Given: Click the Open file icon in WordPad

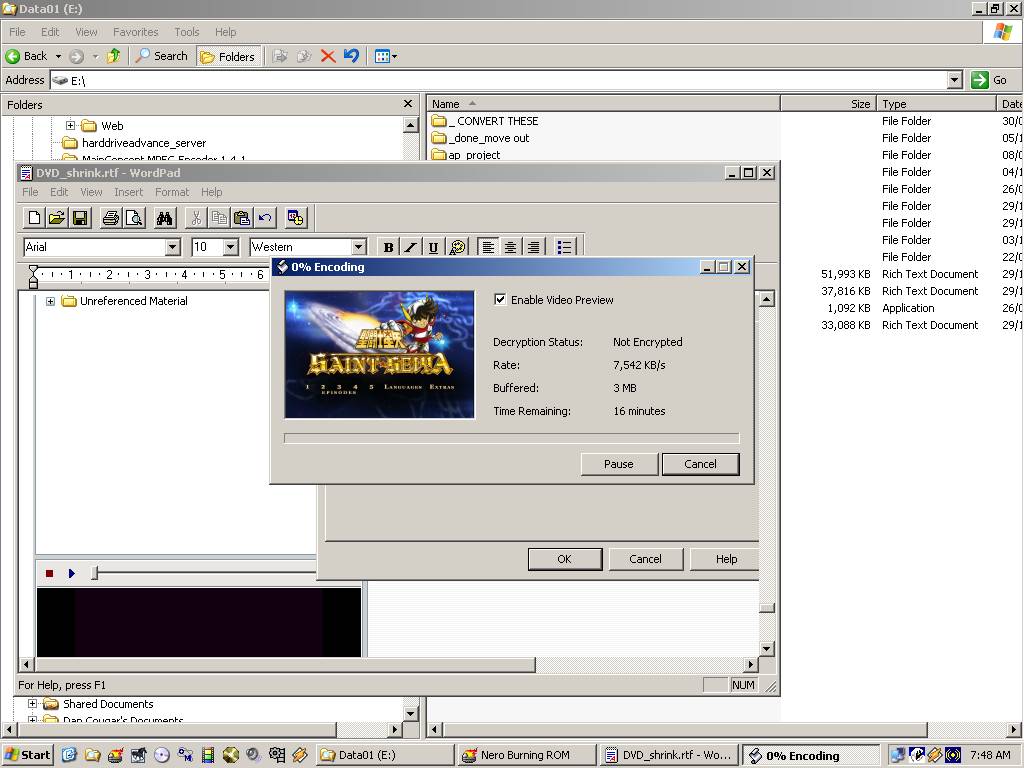Looking at the screenshot, I should tap(57, 217).
